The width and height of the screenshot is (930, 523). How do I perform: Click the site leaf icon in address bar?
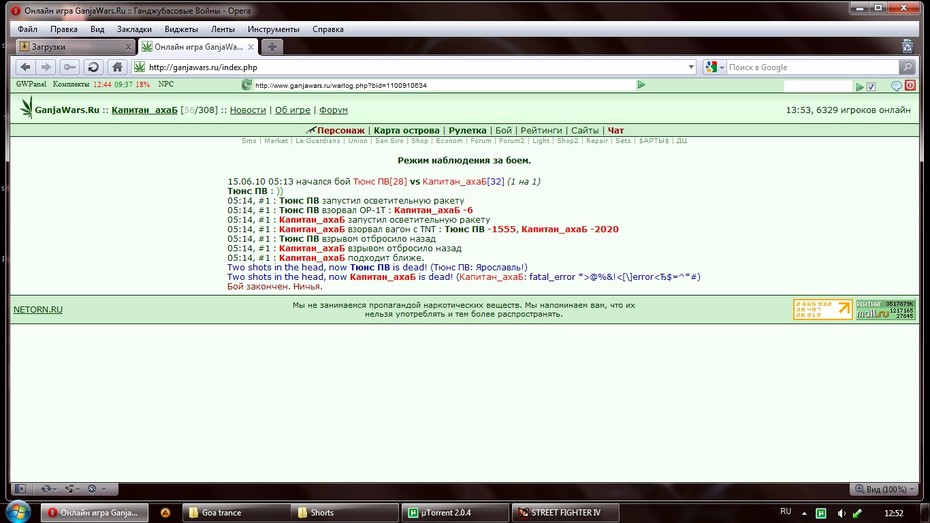[139, 67]
